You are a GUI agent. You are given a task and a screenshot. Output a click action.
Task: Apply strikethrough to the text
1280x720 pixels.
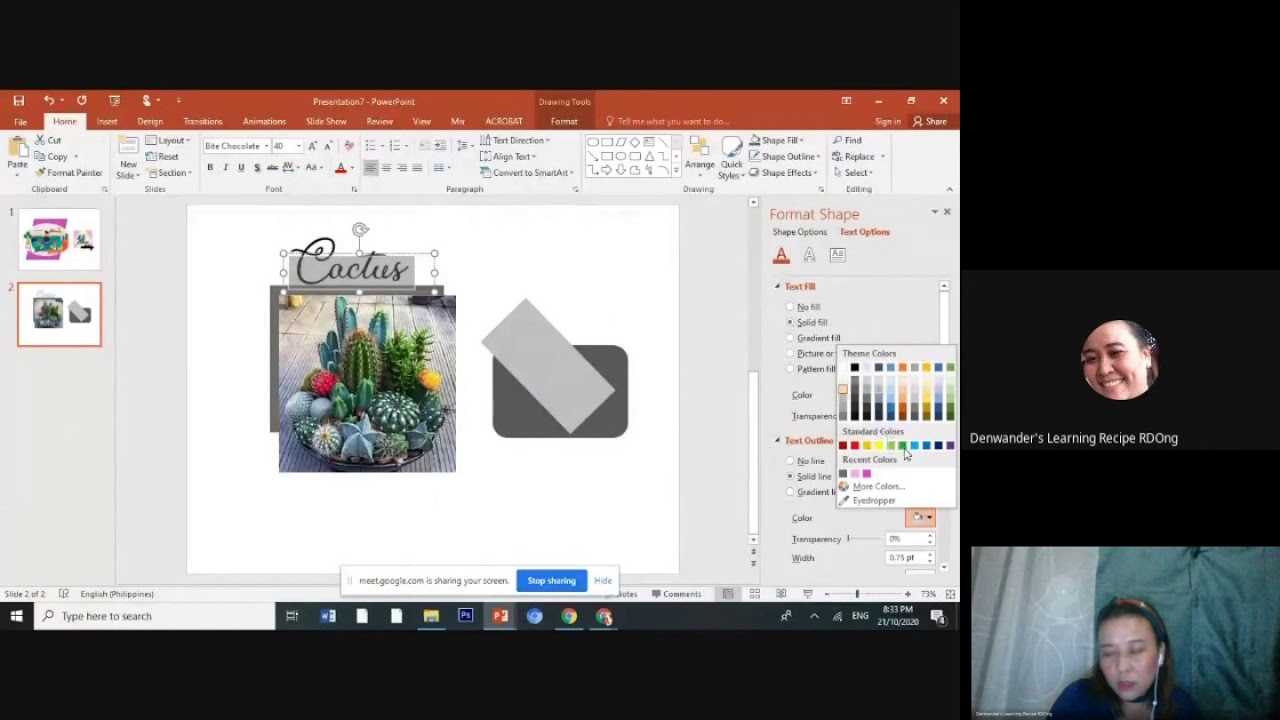pyautogui.click(x=272, y=167)
